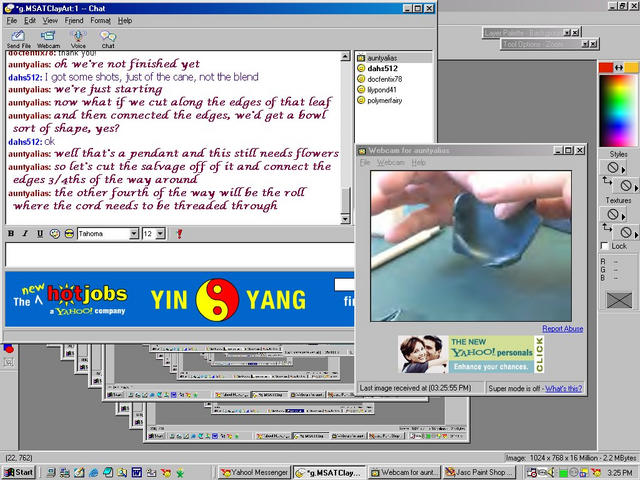This screenshot has height=480, width=640.
Task: Click the Yahoo! personals ad banner
Action: 471,354
